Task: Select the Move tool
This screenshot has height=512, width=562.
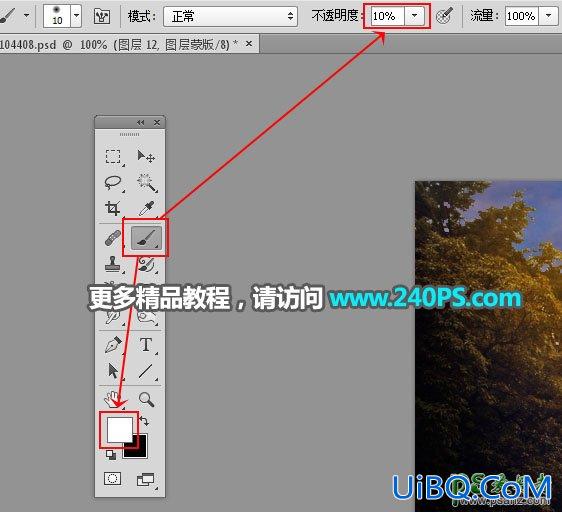Action: tap(146, 157)
